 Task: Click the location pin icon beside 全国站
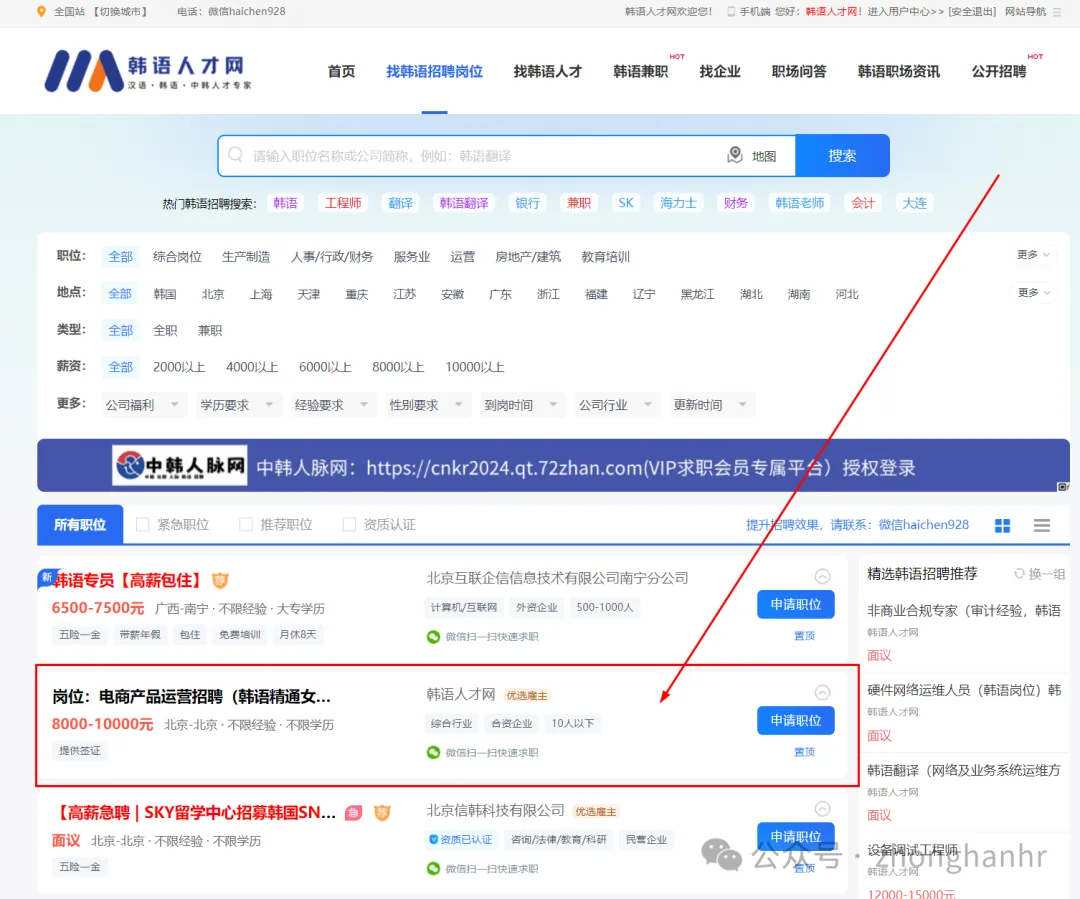[x=41, y=12]
